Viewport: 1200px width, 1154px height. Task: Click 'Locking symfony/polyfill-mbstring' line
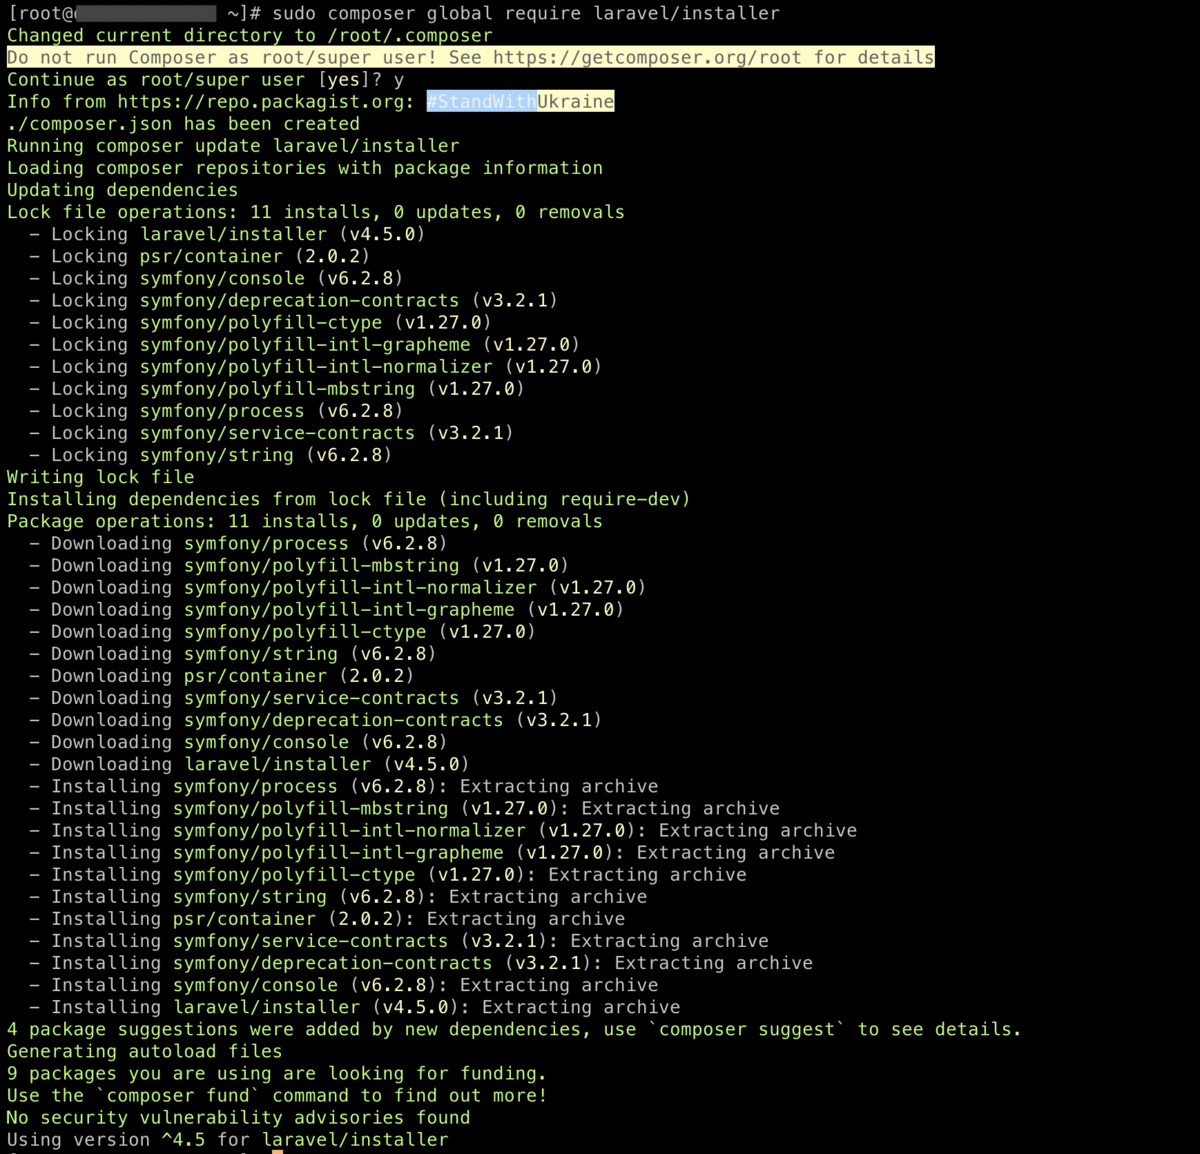[277, 387]
